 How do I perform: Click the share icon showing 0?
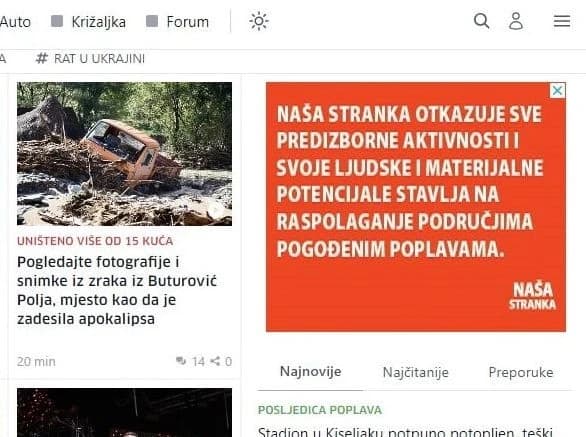[x=215, y=361]
